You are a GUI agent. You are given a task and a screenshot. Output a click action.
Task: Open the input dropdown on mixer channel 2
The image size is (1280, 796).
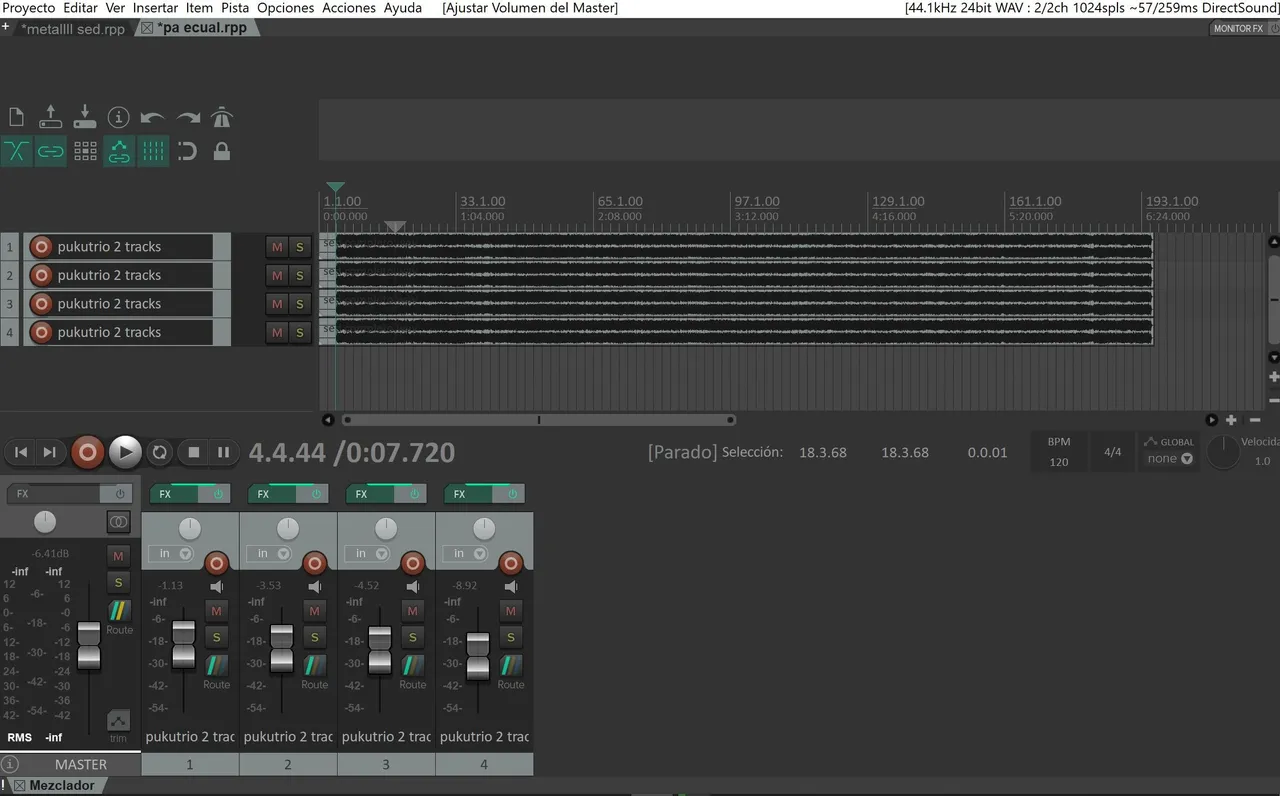click(x=268, y=554)
